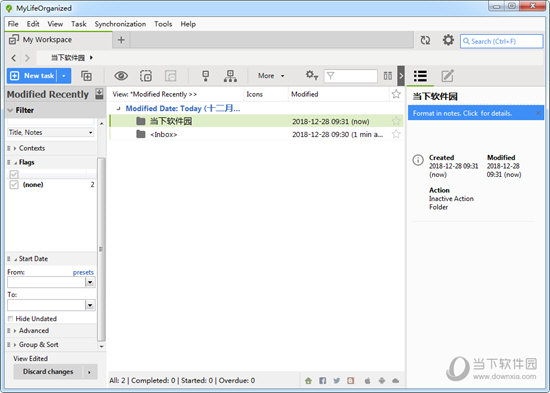Click the quick filter funnel input field
This screenshot has width=550, height=393.
(351, 76)
